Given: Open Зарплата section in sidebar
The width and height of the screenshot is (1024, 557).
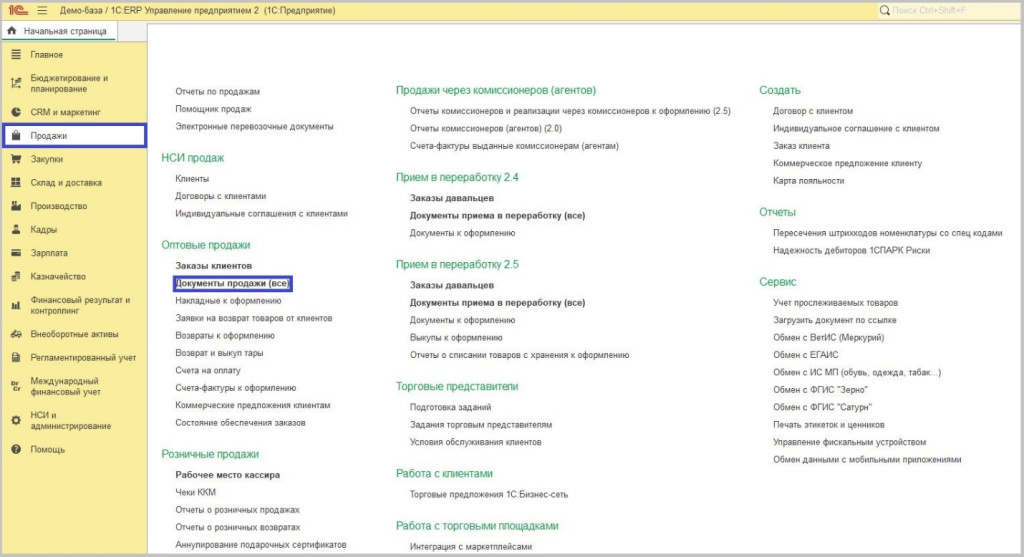Looking at the screenshot, I should [x=49, y=253].
